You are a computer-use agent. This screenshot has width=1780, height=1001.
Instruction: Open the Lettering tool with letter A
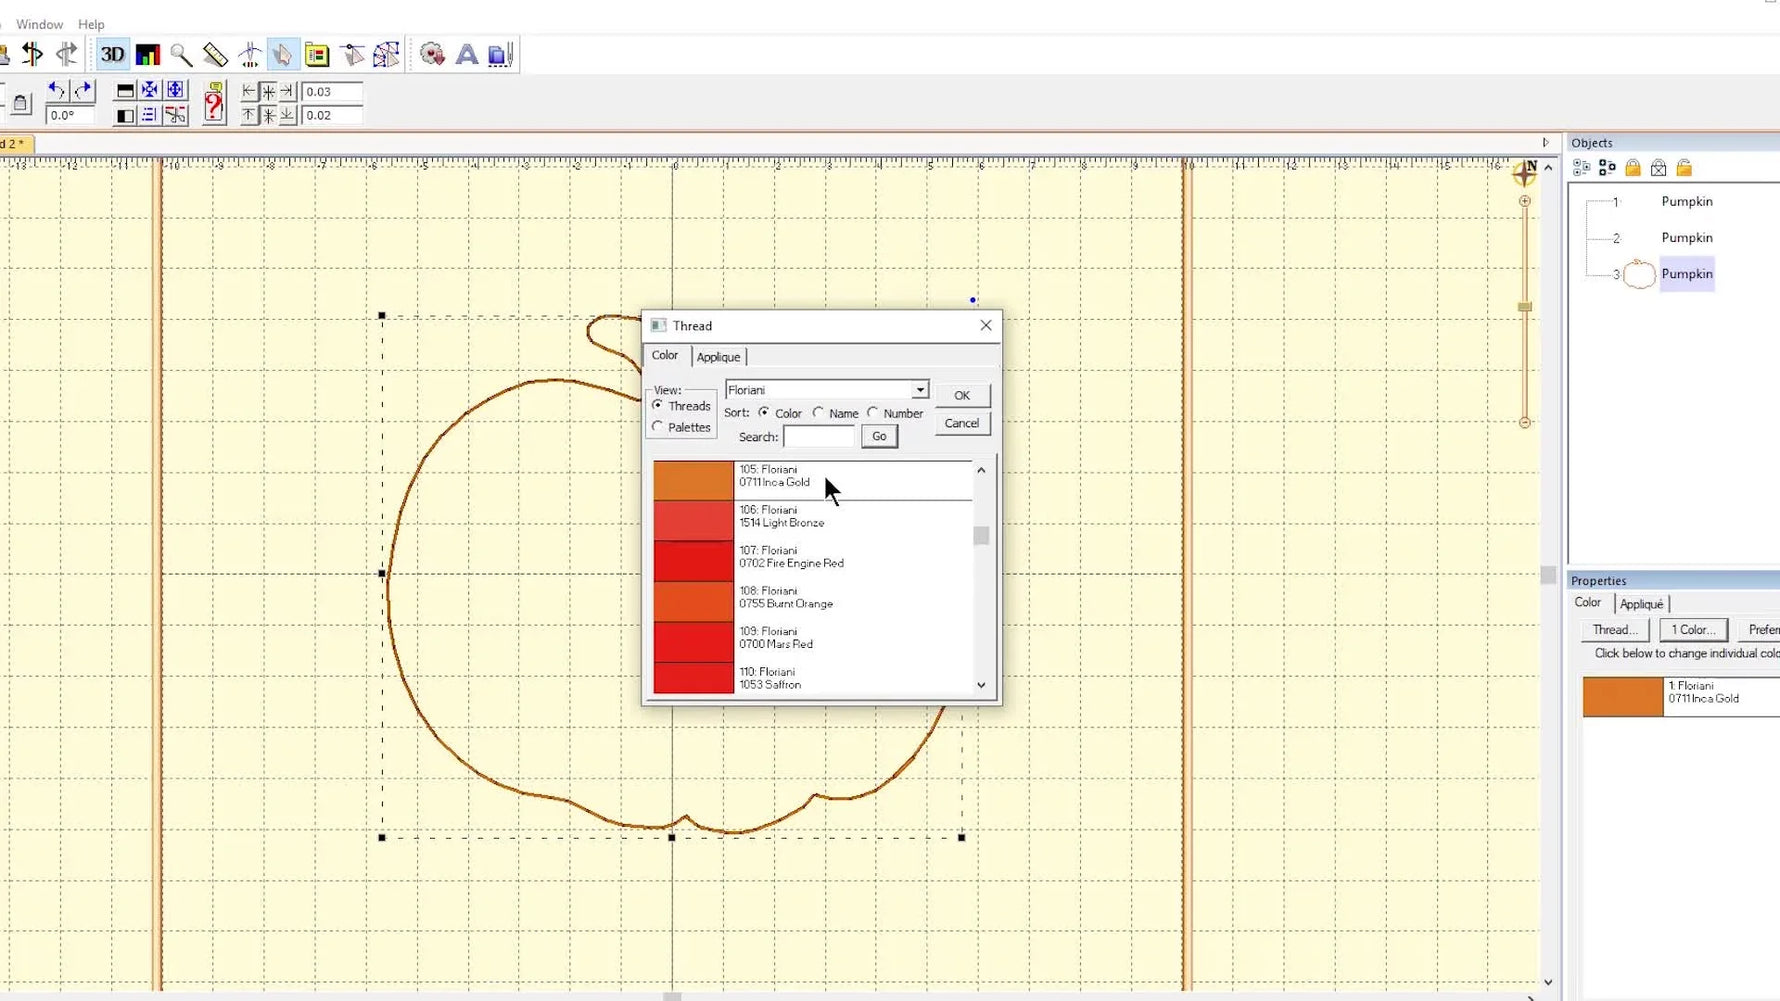[465, 55]
